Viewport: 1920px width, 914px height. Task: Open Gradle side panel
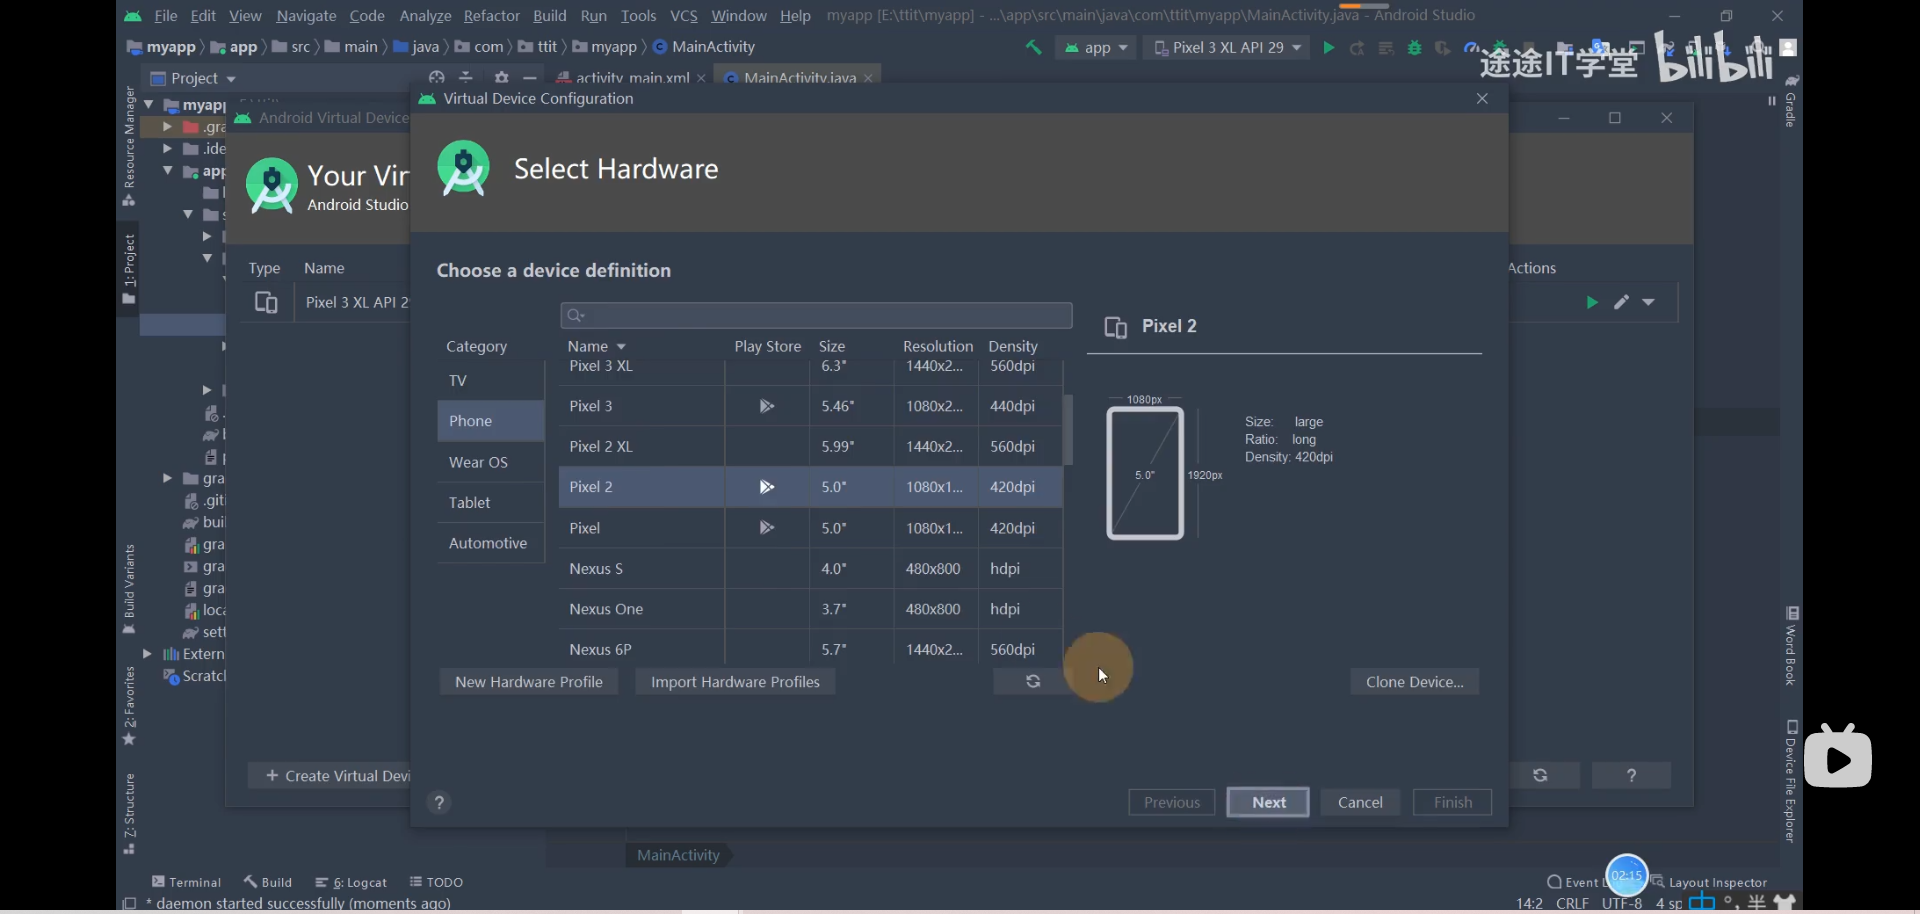(x=1791, y=100)
